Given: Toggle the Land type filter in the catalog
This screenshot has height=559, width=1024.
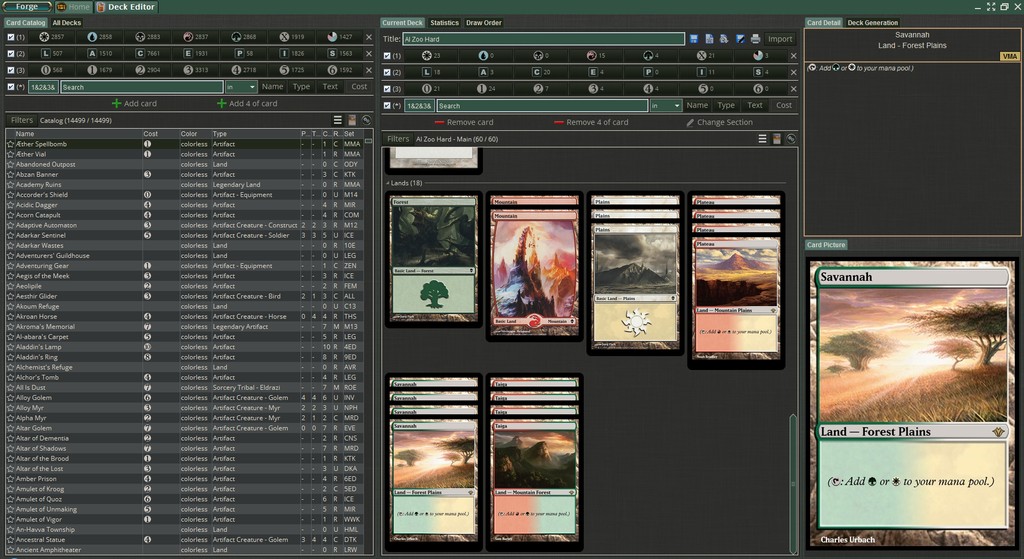Looking at the screenshot, I should coord(44,53).
